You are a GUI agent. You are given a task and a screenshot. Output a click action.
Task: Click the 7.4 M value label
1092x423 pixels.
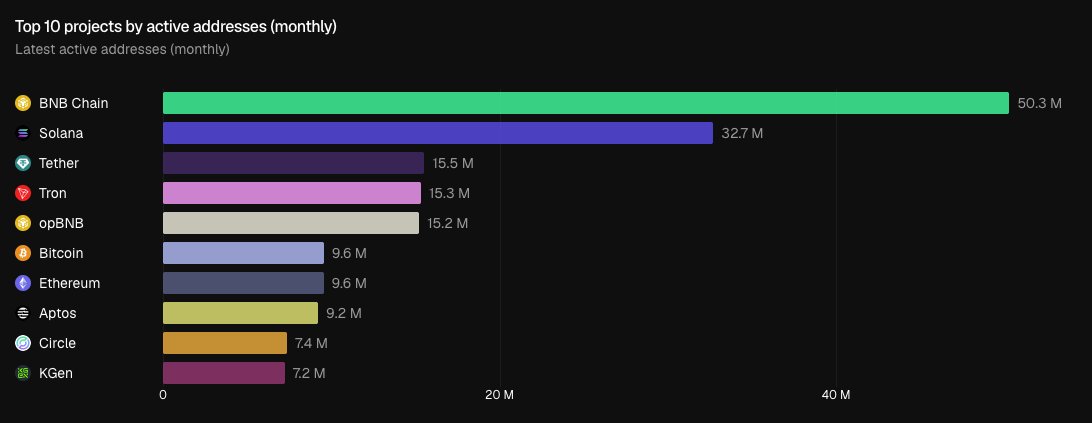tap(311, 343)
